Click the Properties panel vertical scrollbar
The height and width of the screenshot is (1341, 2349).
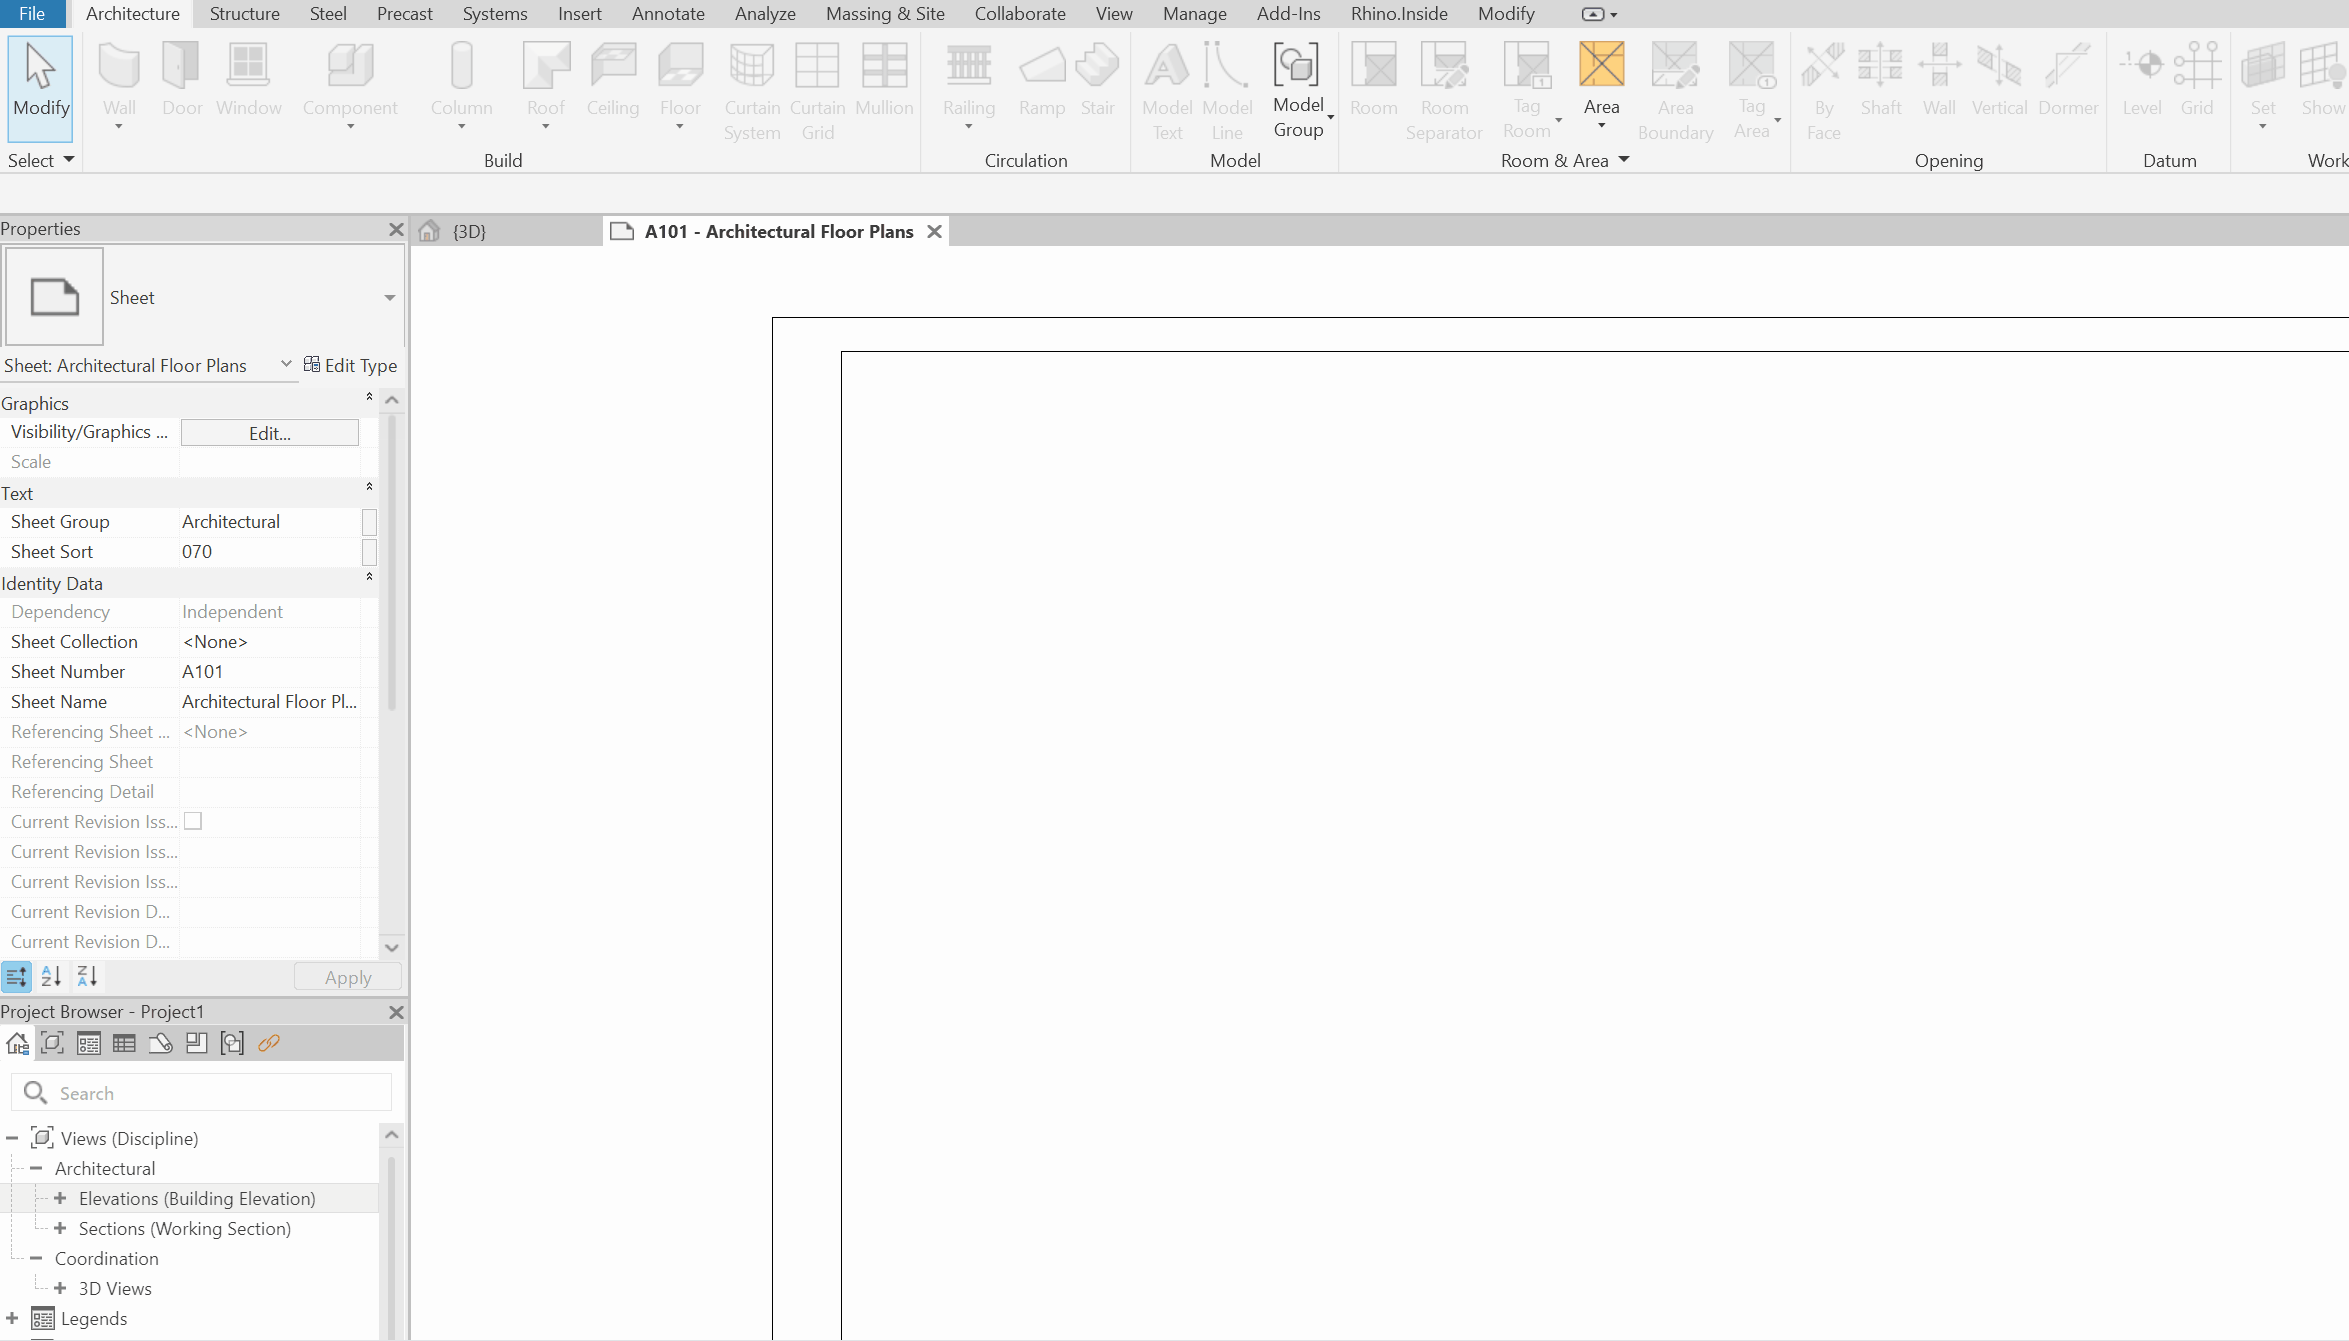tap(391, 560)
